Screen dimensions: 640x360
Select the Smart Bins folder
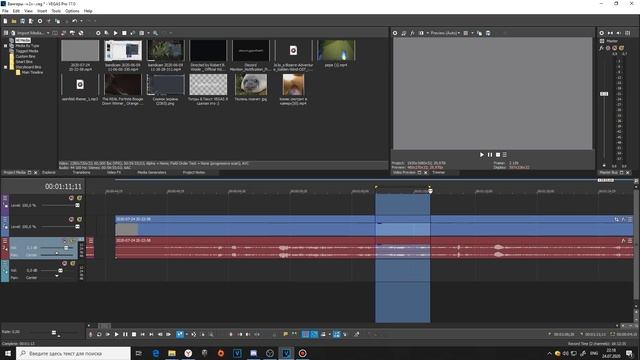tap(24, 62)
